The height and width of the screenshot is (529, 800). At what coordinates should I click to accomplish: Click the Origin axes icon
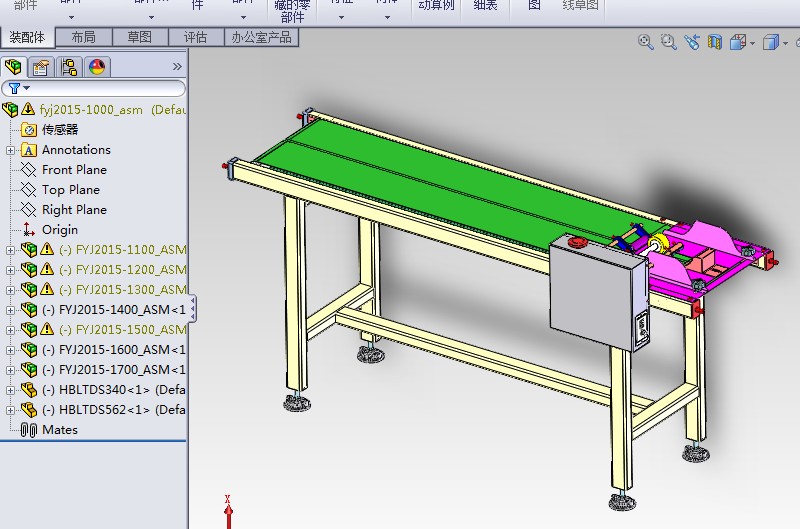(29, 230)
